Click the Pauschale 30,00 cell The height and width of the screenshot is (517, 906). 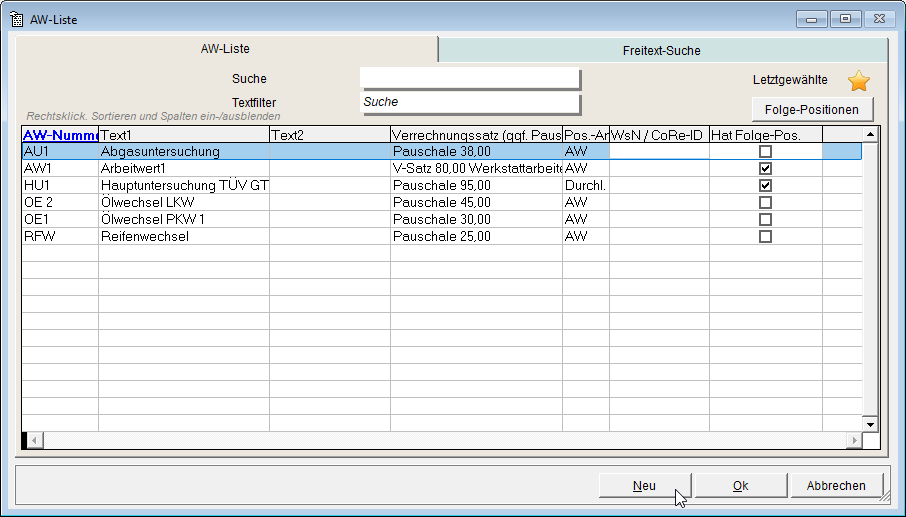click(477, 220)
